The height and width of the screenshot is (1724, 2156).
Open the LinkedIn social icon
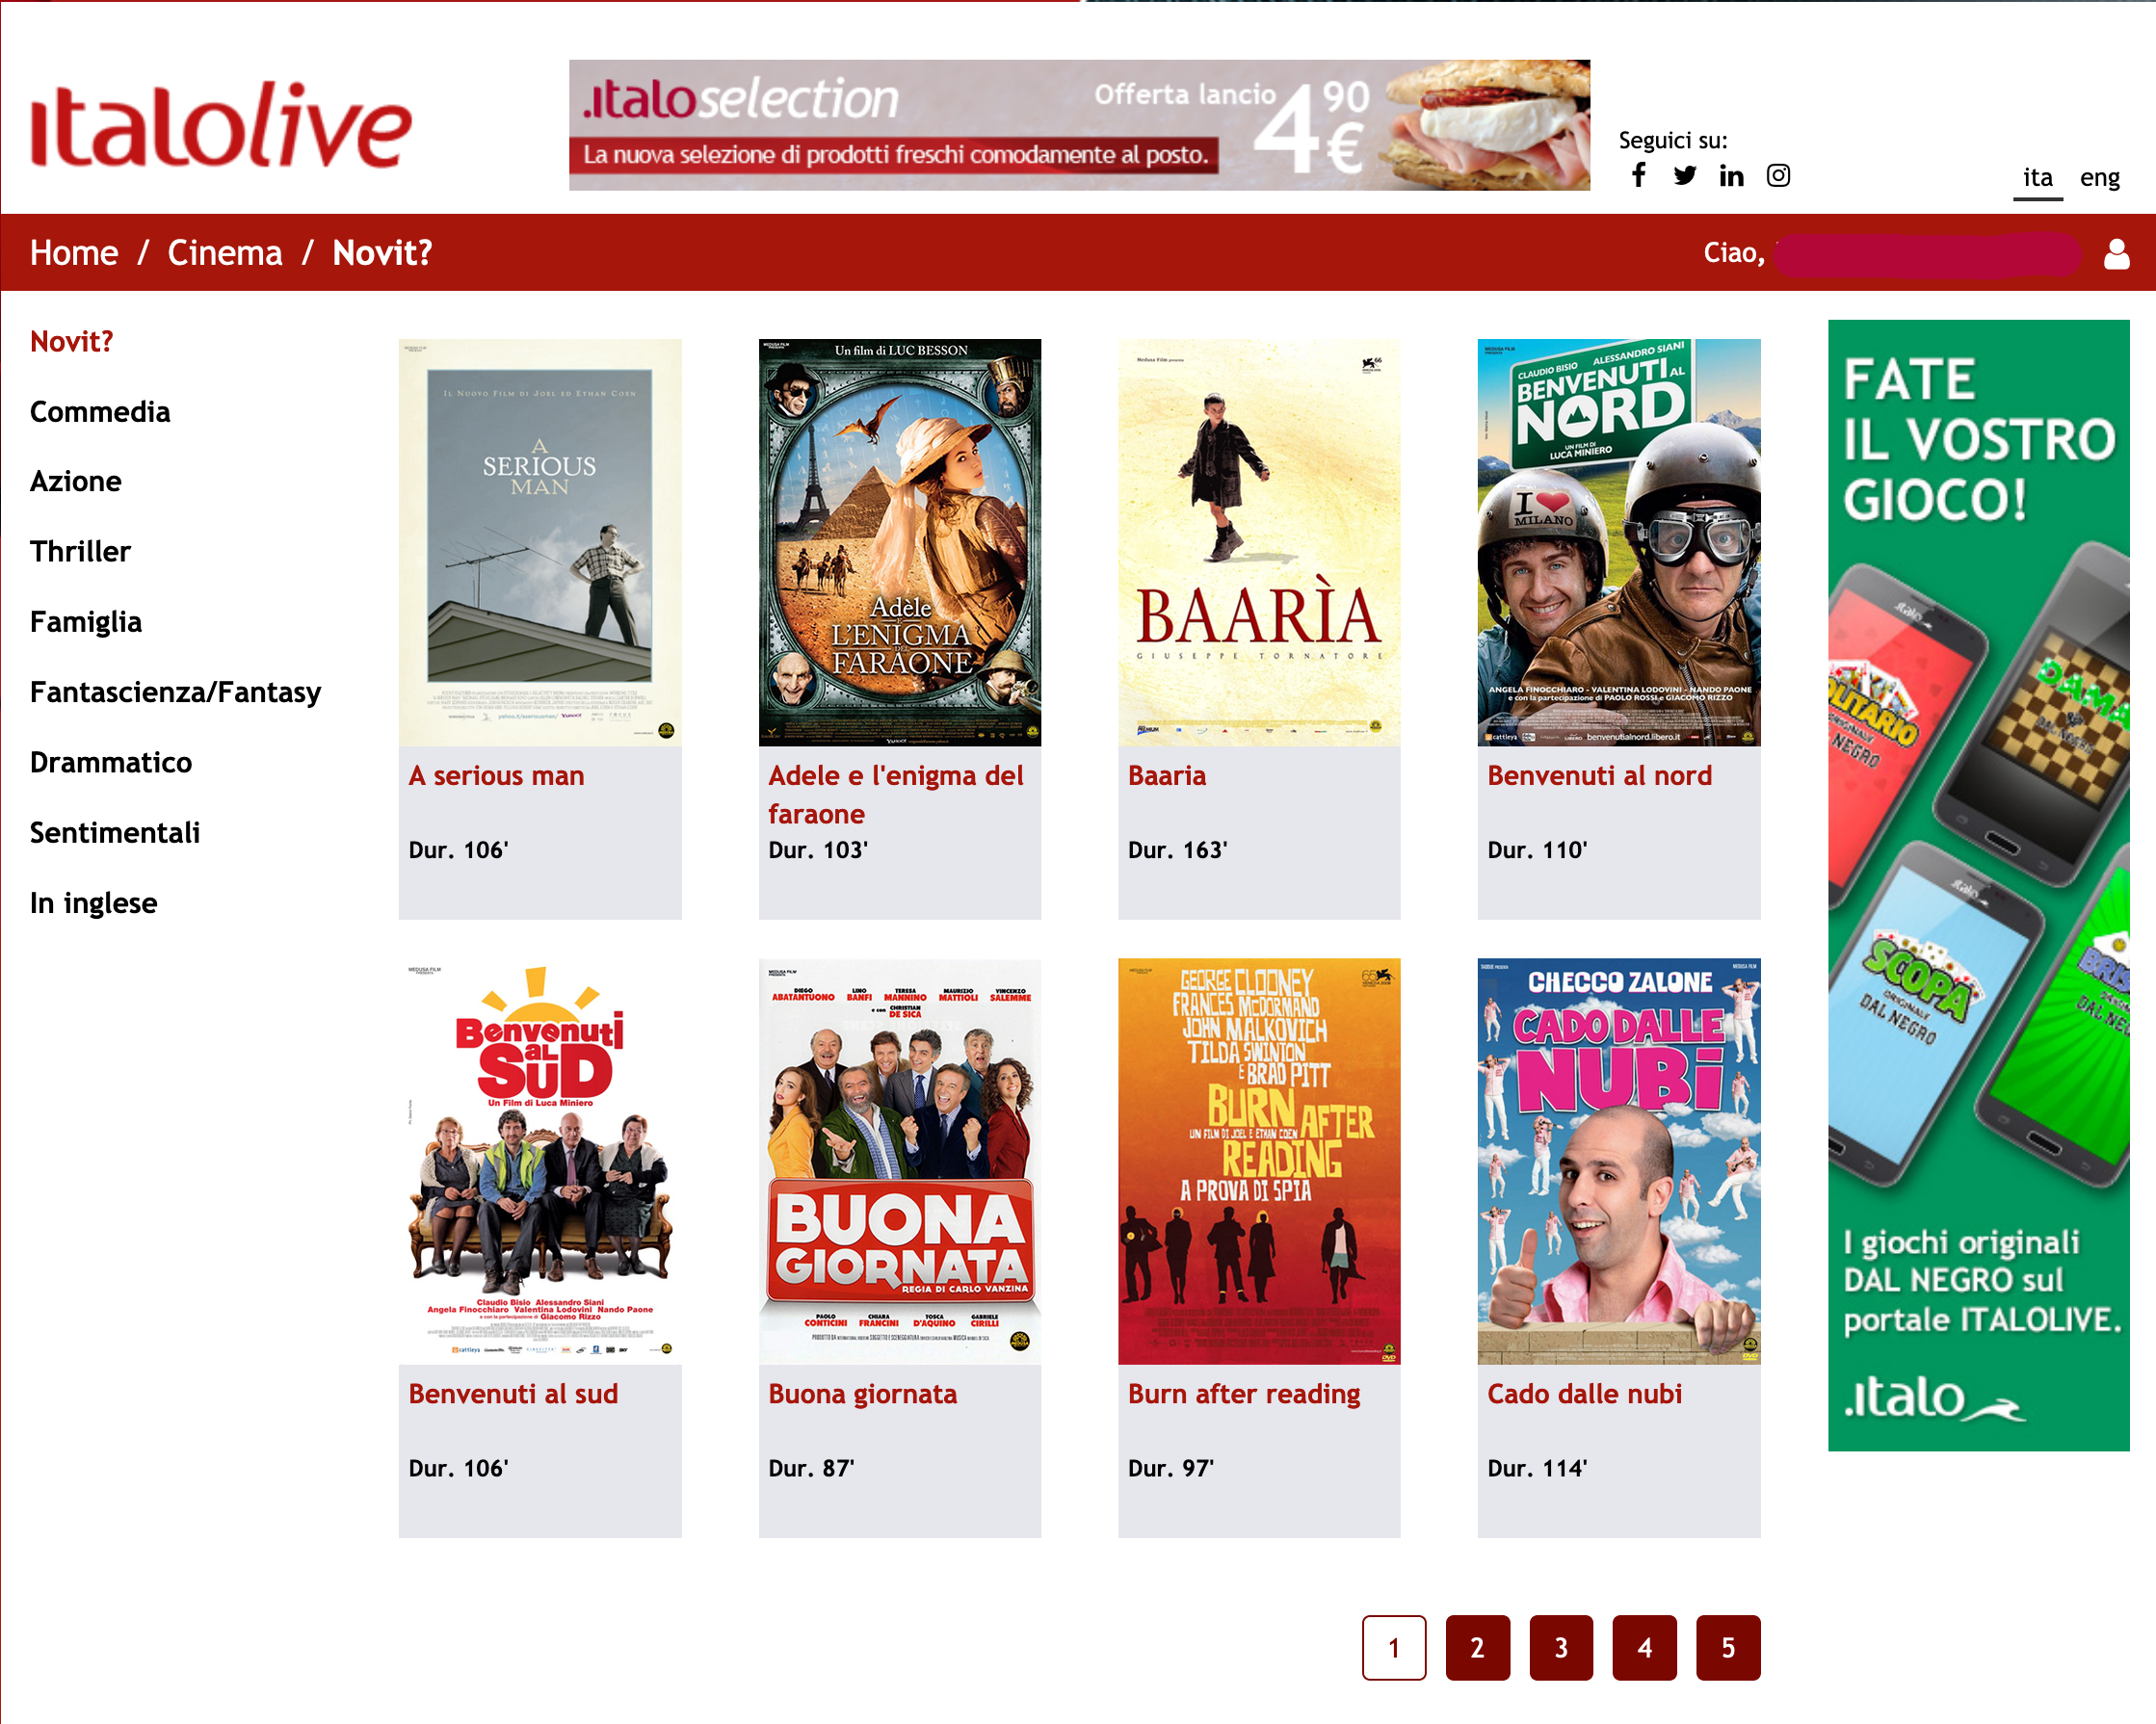click(x=1731, y=176)
